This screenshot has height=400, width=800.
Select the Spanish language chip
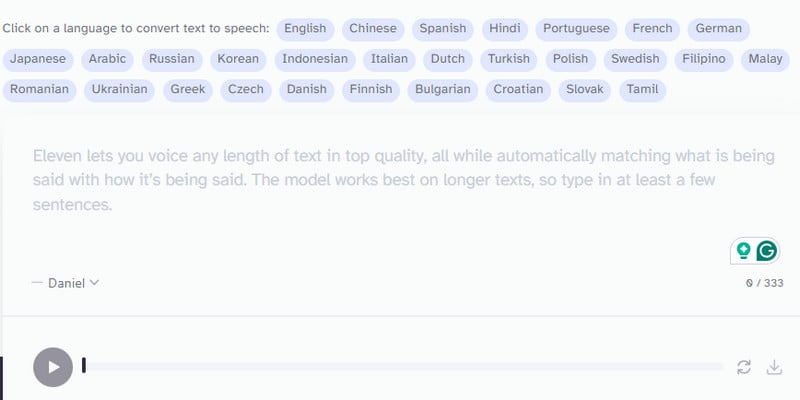[x=443, y=29]
